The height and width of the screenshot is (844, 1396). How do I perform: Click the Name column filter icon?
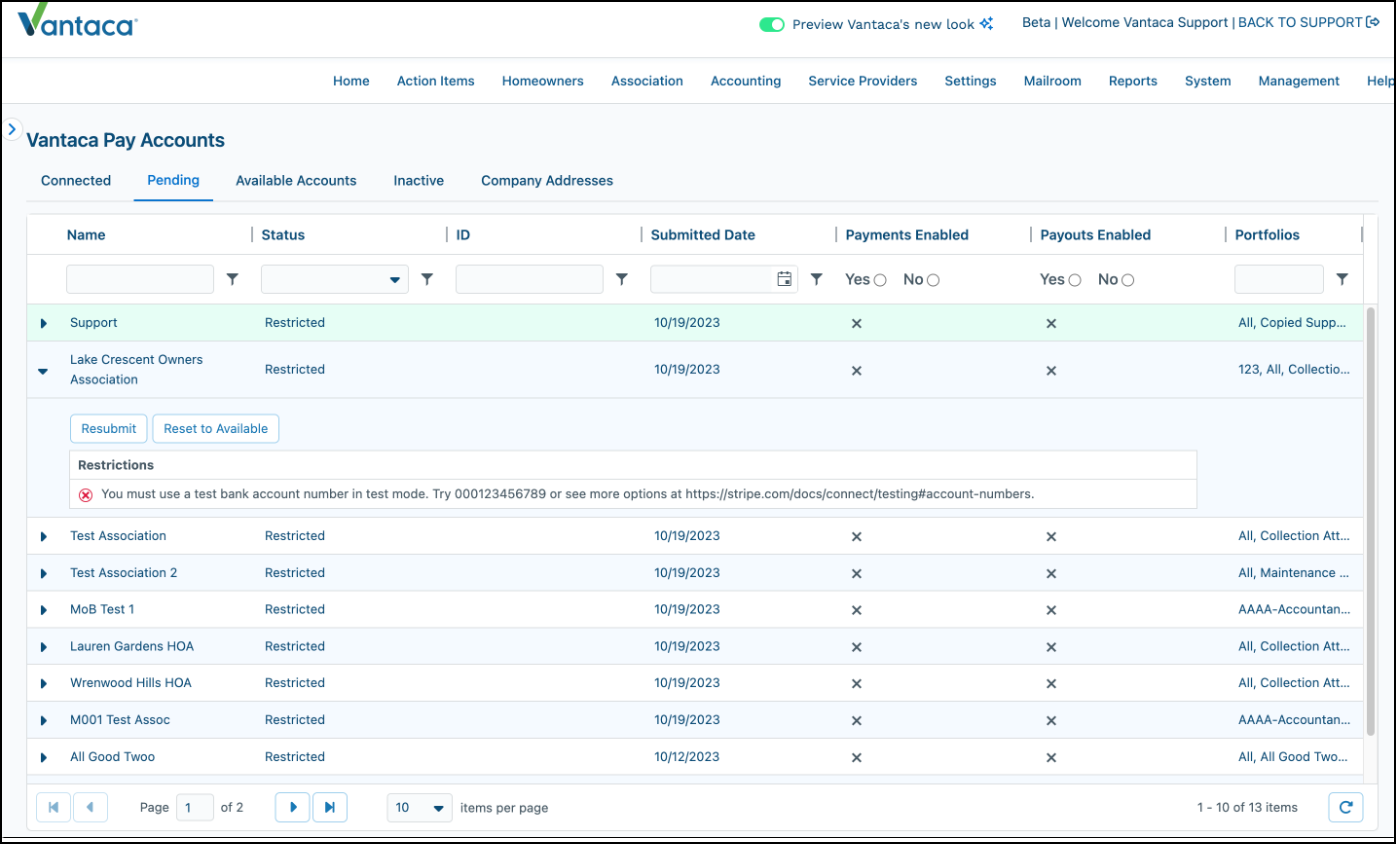[233, 280]
